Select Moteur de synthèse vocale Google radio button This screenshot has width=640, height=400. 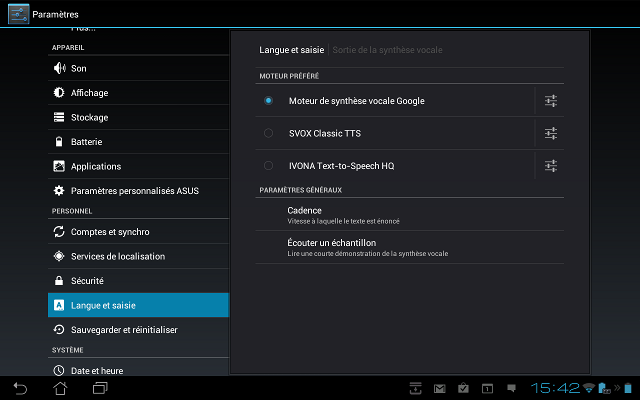tap(268, 100)
